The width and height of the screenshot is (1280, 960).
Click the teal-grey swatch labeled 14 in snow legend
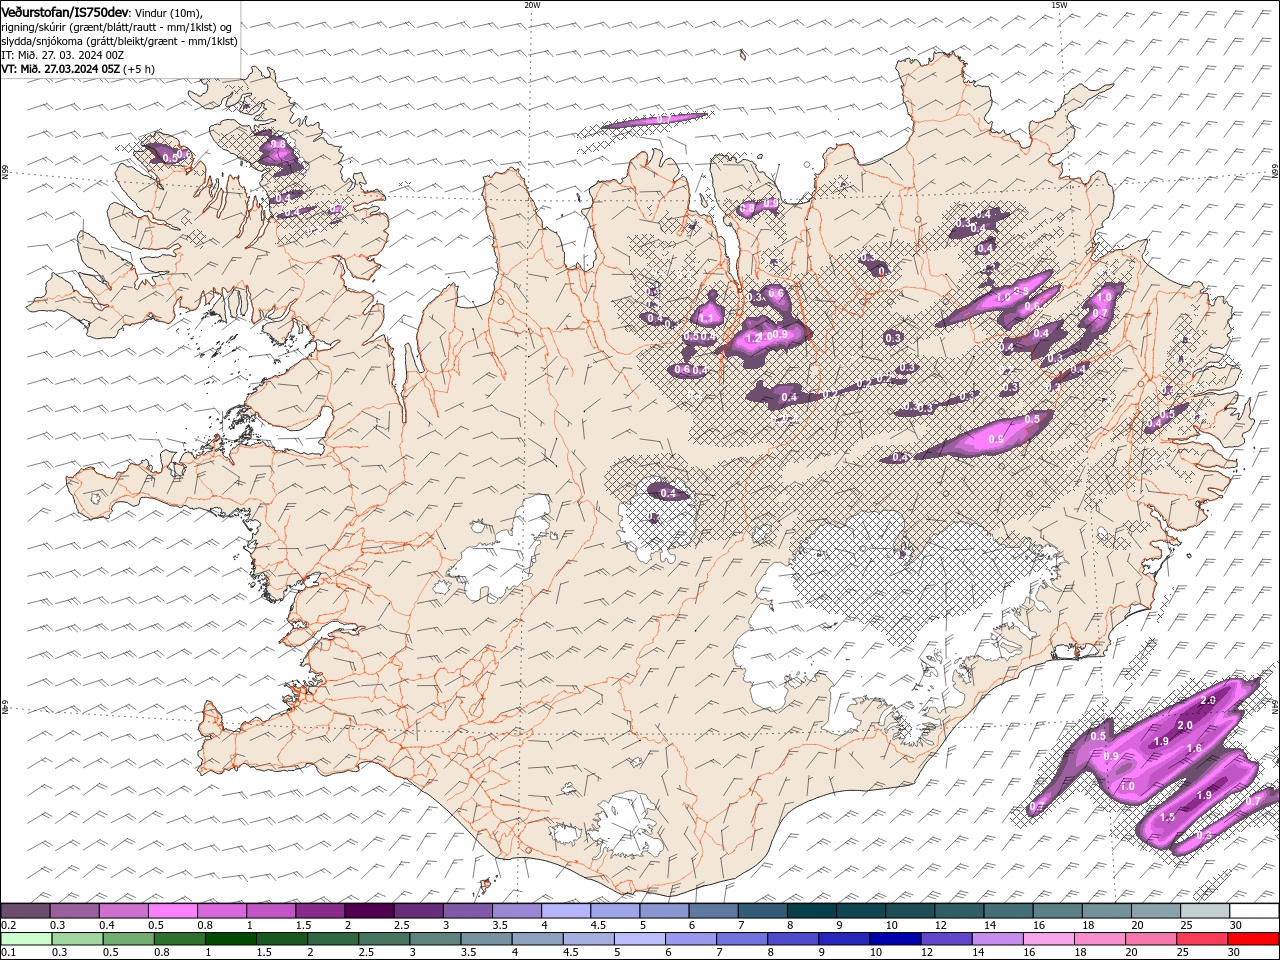click(1009, 911)
